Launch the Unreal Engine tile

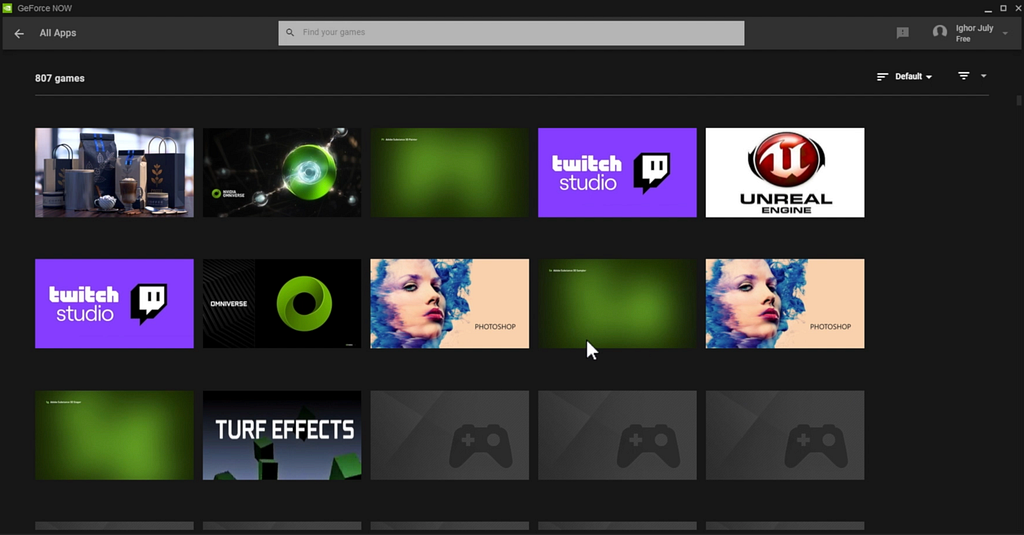pyautogui.click(x=785, y=172)
